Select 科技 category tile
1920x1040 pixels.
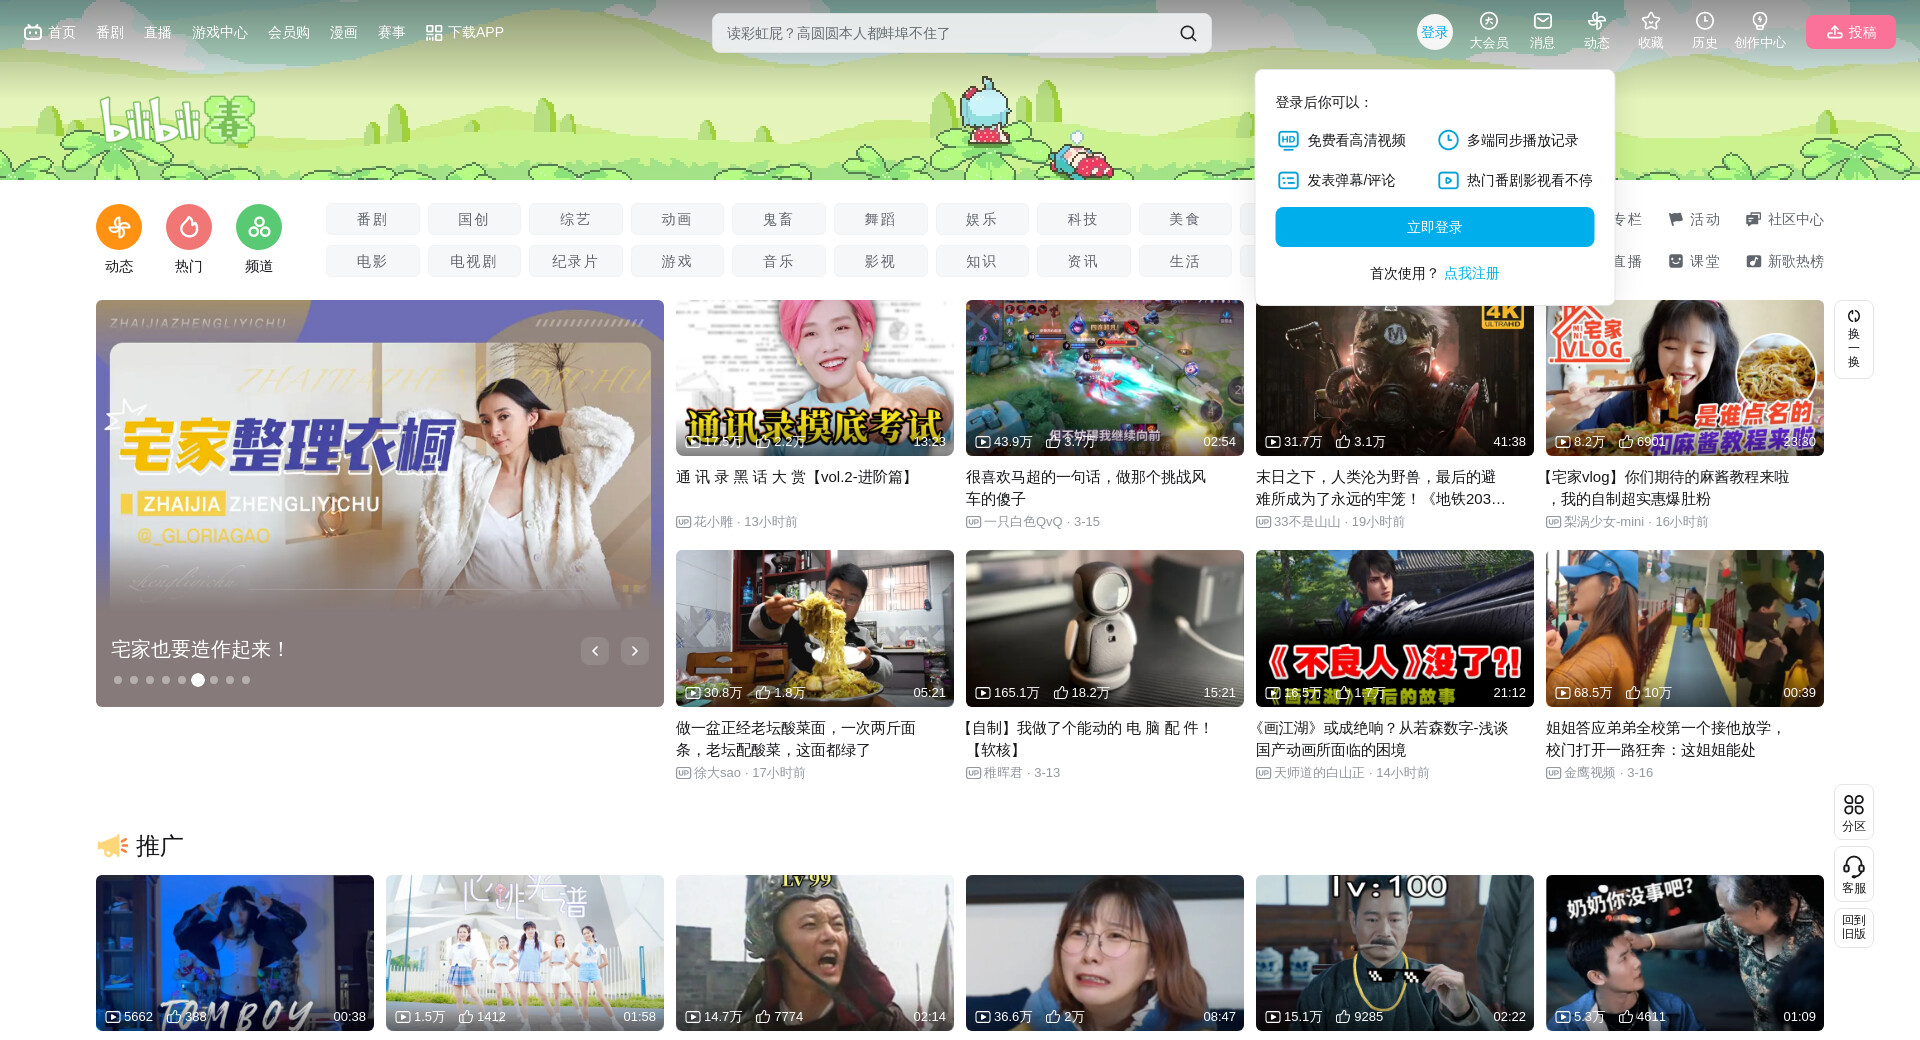[1083, 219]
